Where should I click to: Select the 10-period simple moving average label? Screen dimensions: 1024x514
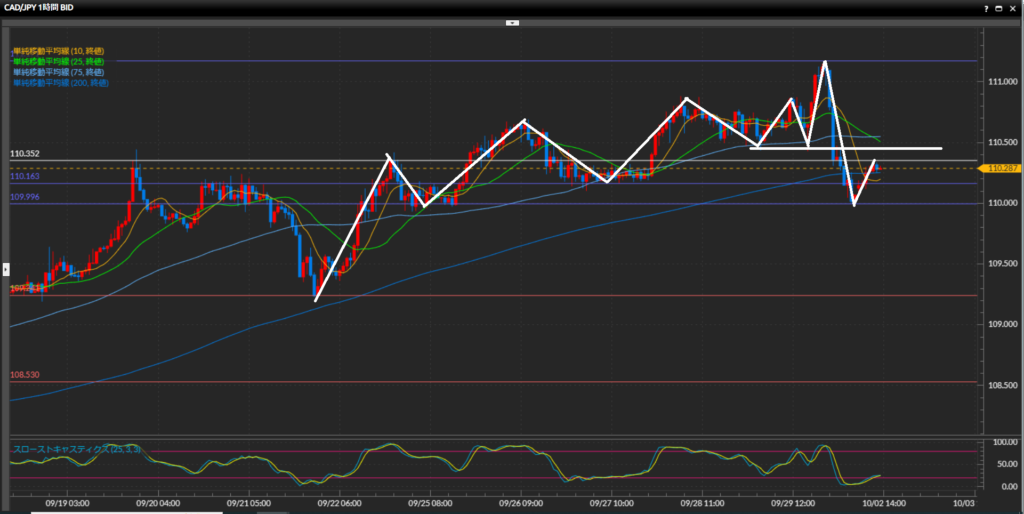(59, 50)
